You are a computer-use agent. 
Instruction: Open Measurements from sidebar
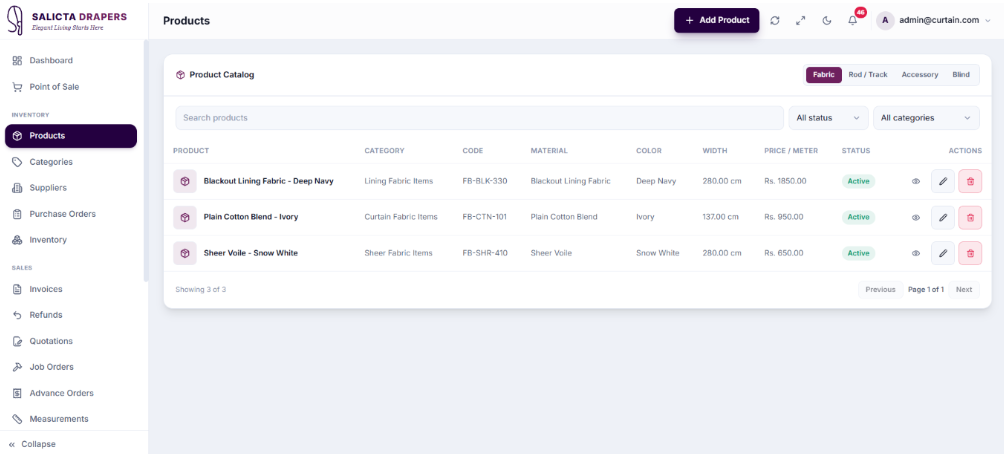[71, 419]
